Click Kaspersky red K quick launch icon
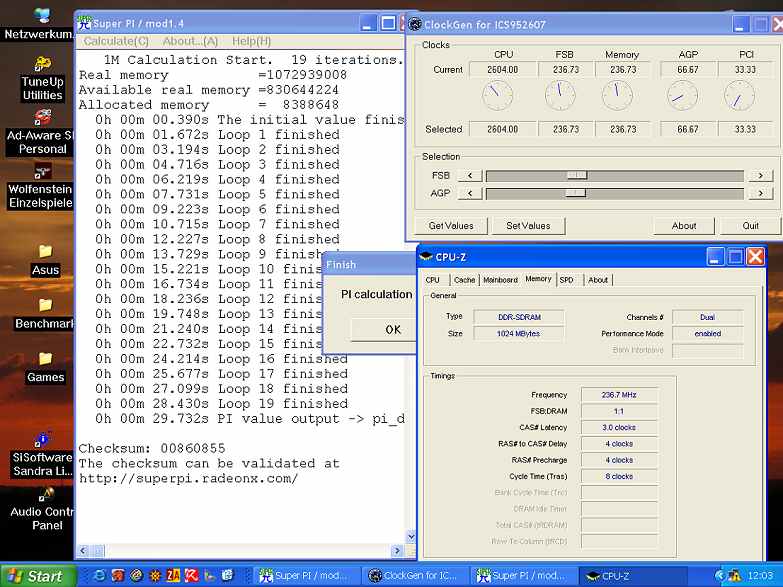 pyautogui.click(x=192, y=576)
